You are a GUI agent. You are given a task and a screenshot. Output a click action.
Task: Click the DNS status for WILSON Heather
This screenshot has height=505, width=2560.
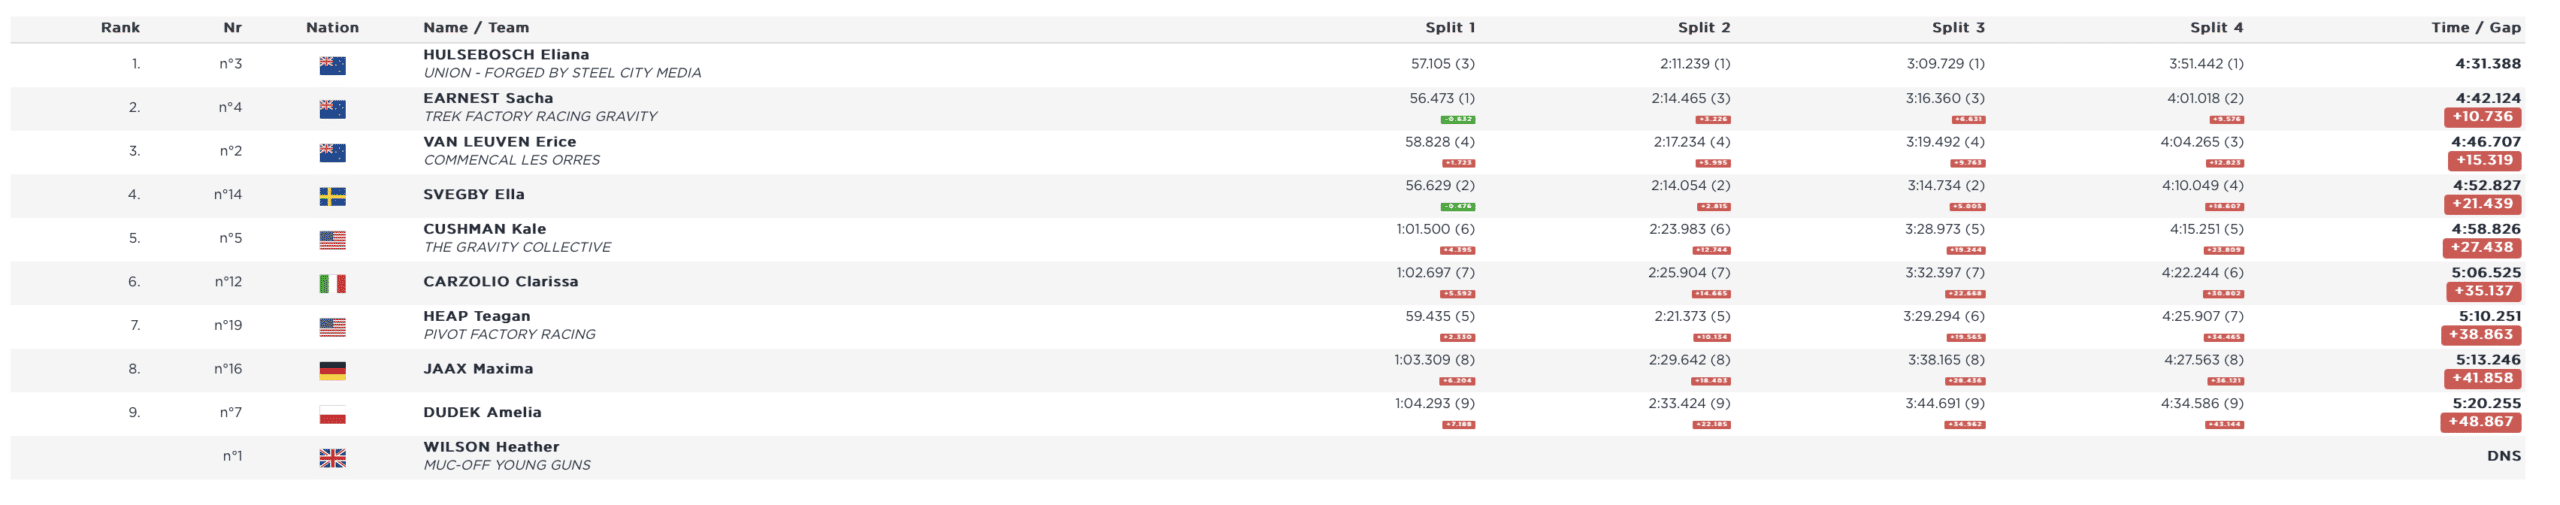tap(2503, 456)
